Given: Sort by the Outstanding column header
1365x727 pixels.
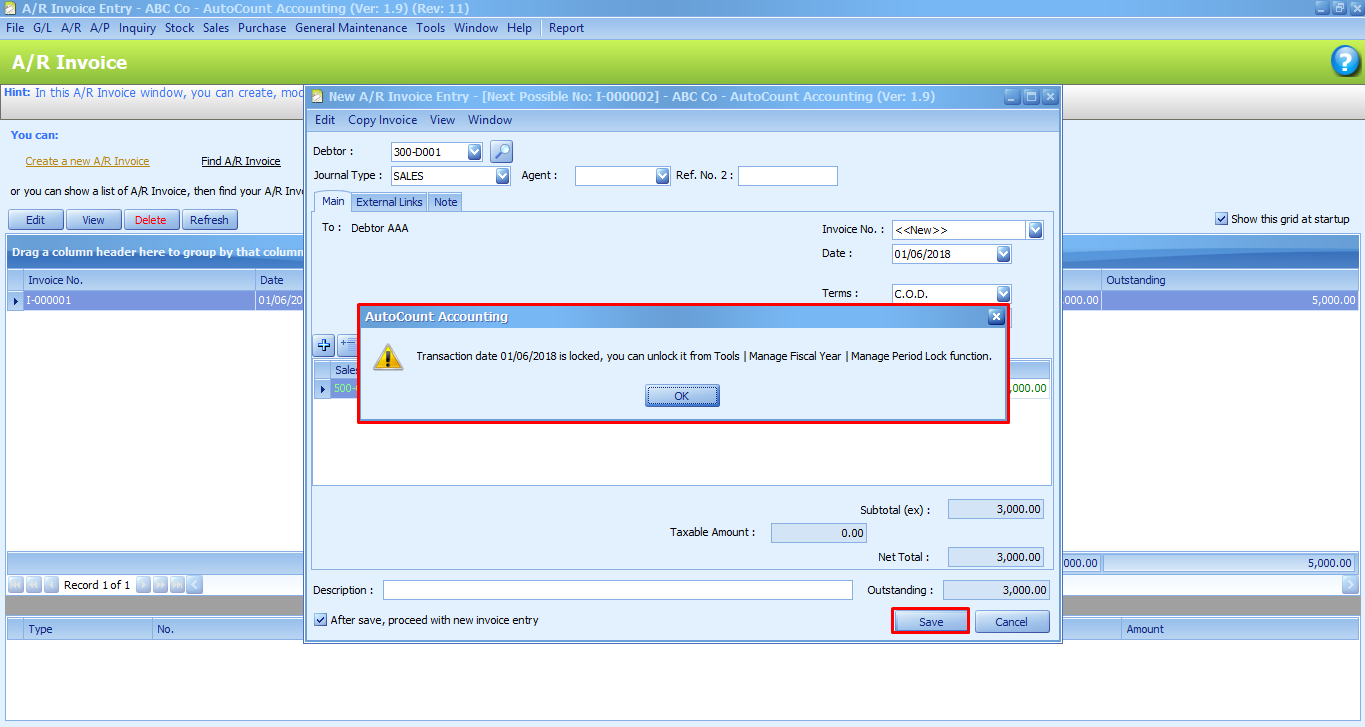Looking at the screenshot, I should click(x=1230, y=280).
